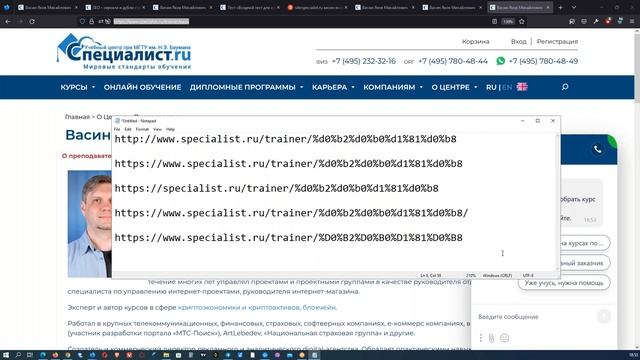Open the shield tracking protection icon

(x=82, y=21)
